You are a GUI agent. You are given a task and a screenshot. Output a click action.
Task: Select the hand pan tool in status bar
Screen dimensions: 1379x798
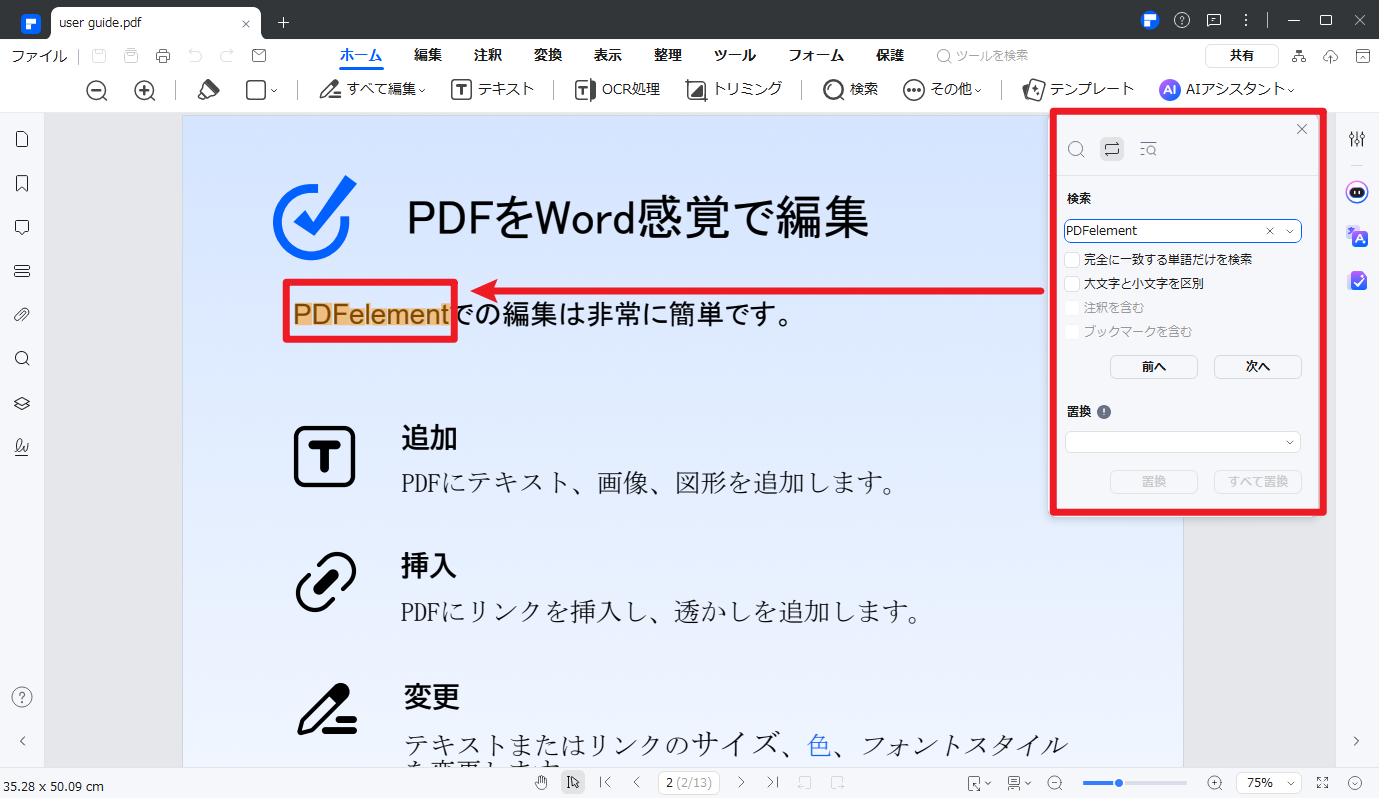click(x=541, y=782)
